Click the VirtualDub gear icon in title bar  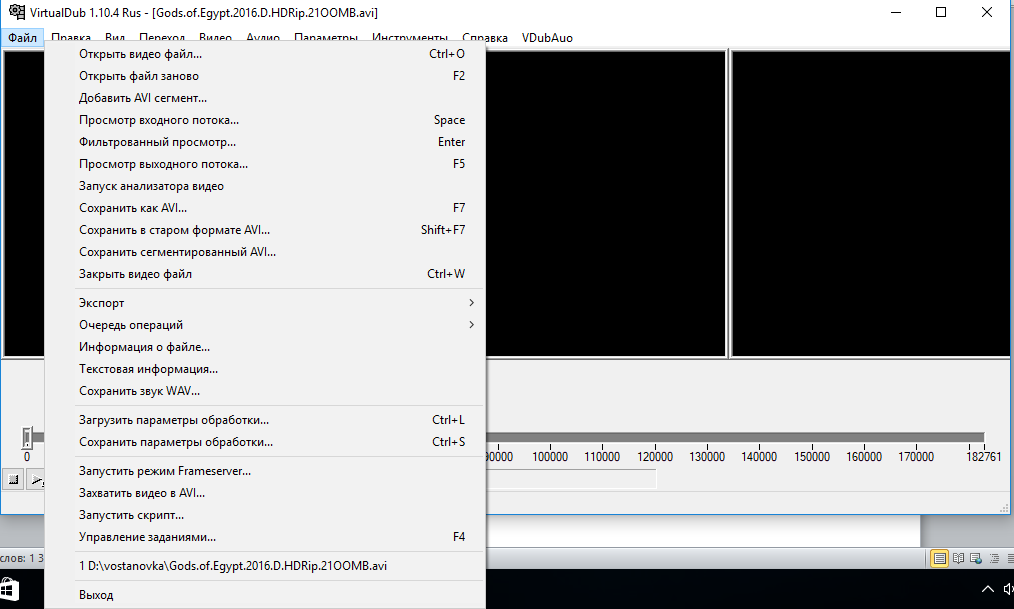pyautogui.click(x=17, y=12)
